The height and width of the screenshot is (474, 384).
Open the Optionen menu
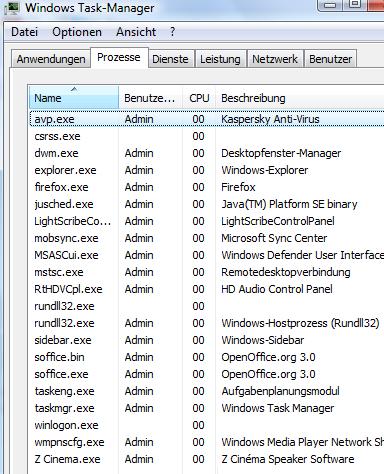(77, 32)
